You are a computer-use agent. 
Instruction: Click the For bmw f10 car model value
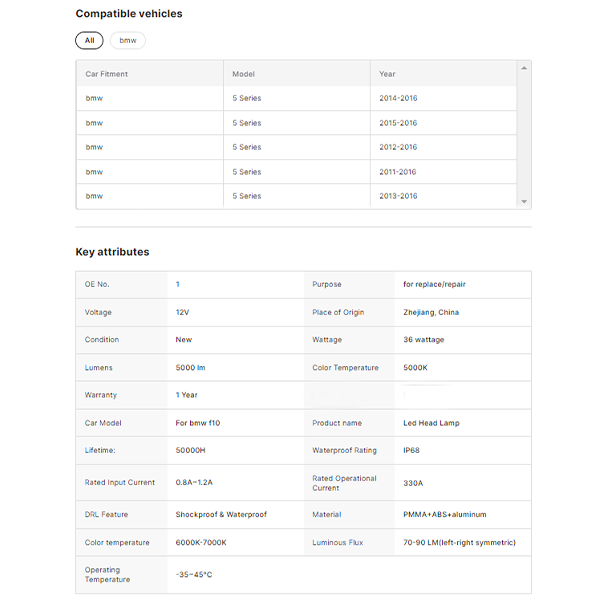tap(197, 423)
